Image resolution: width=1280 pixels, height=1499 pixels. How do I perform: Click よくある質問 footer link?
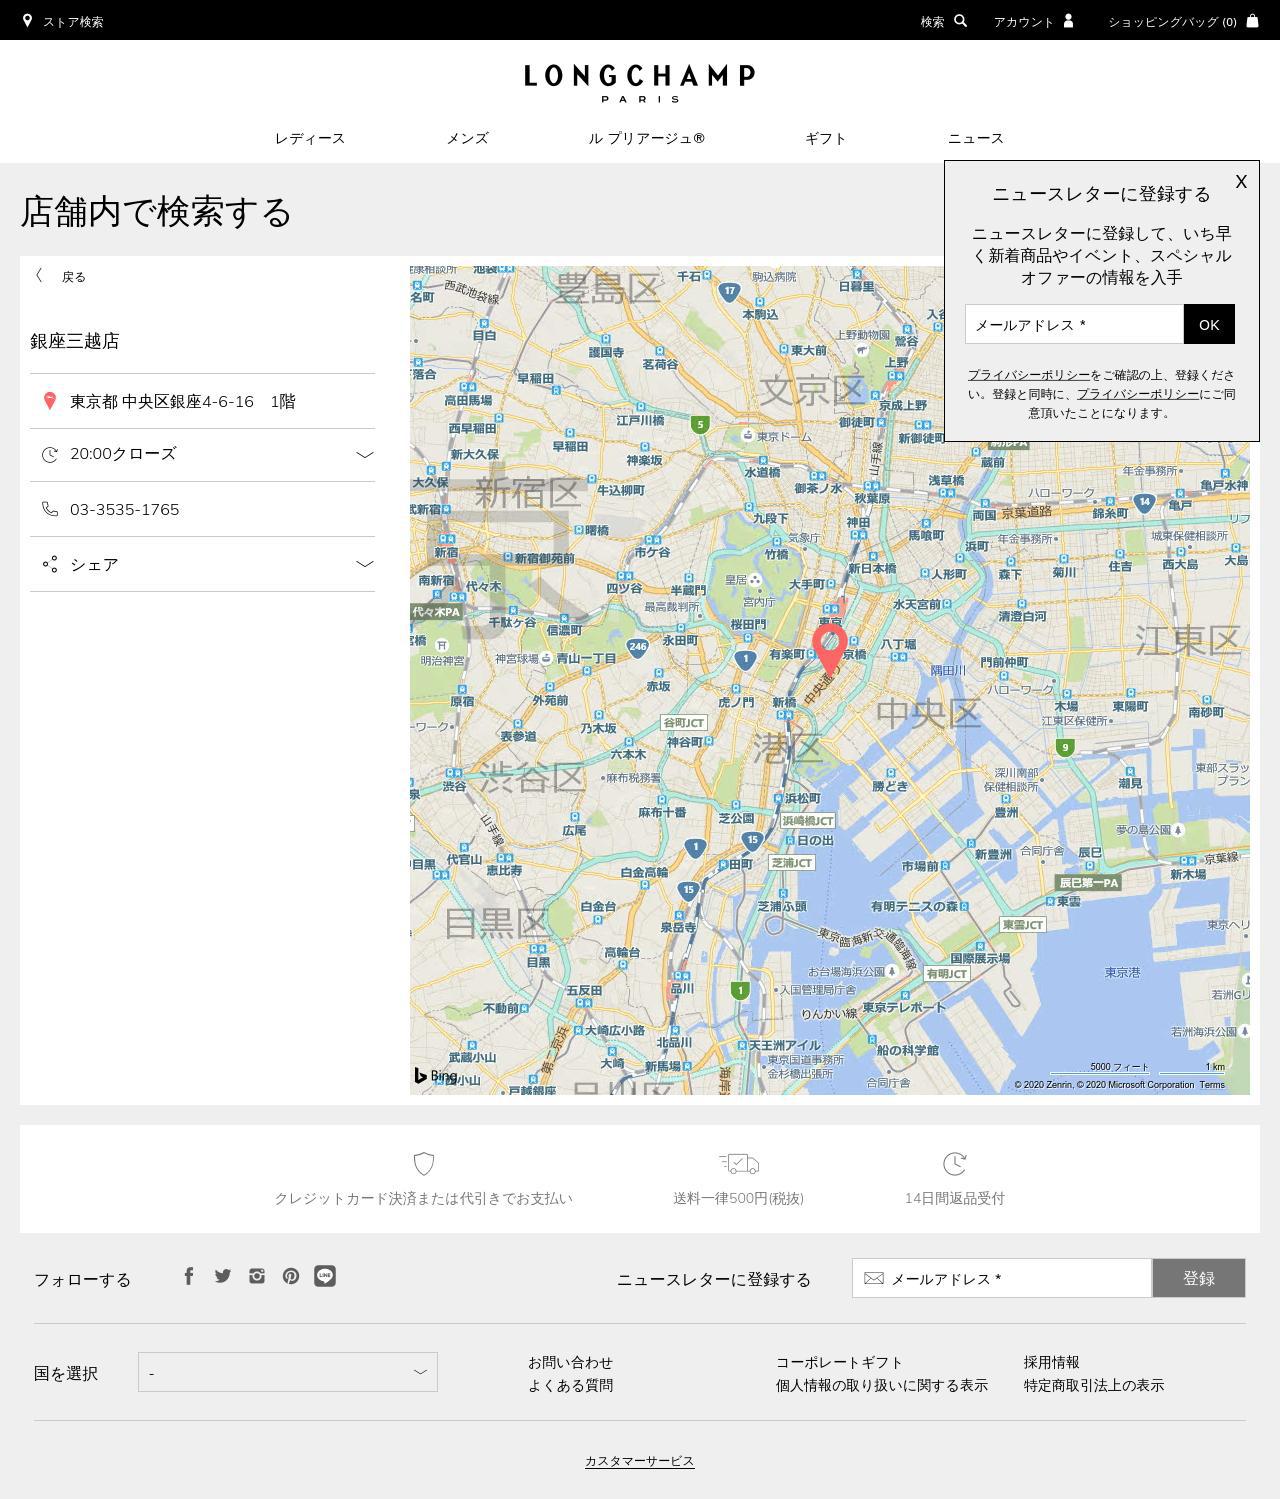570,1385
